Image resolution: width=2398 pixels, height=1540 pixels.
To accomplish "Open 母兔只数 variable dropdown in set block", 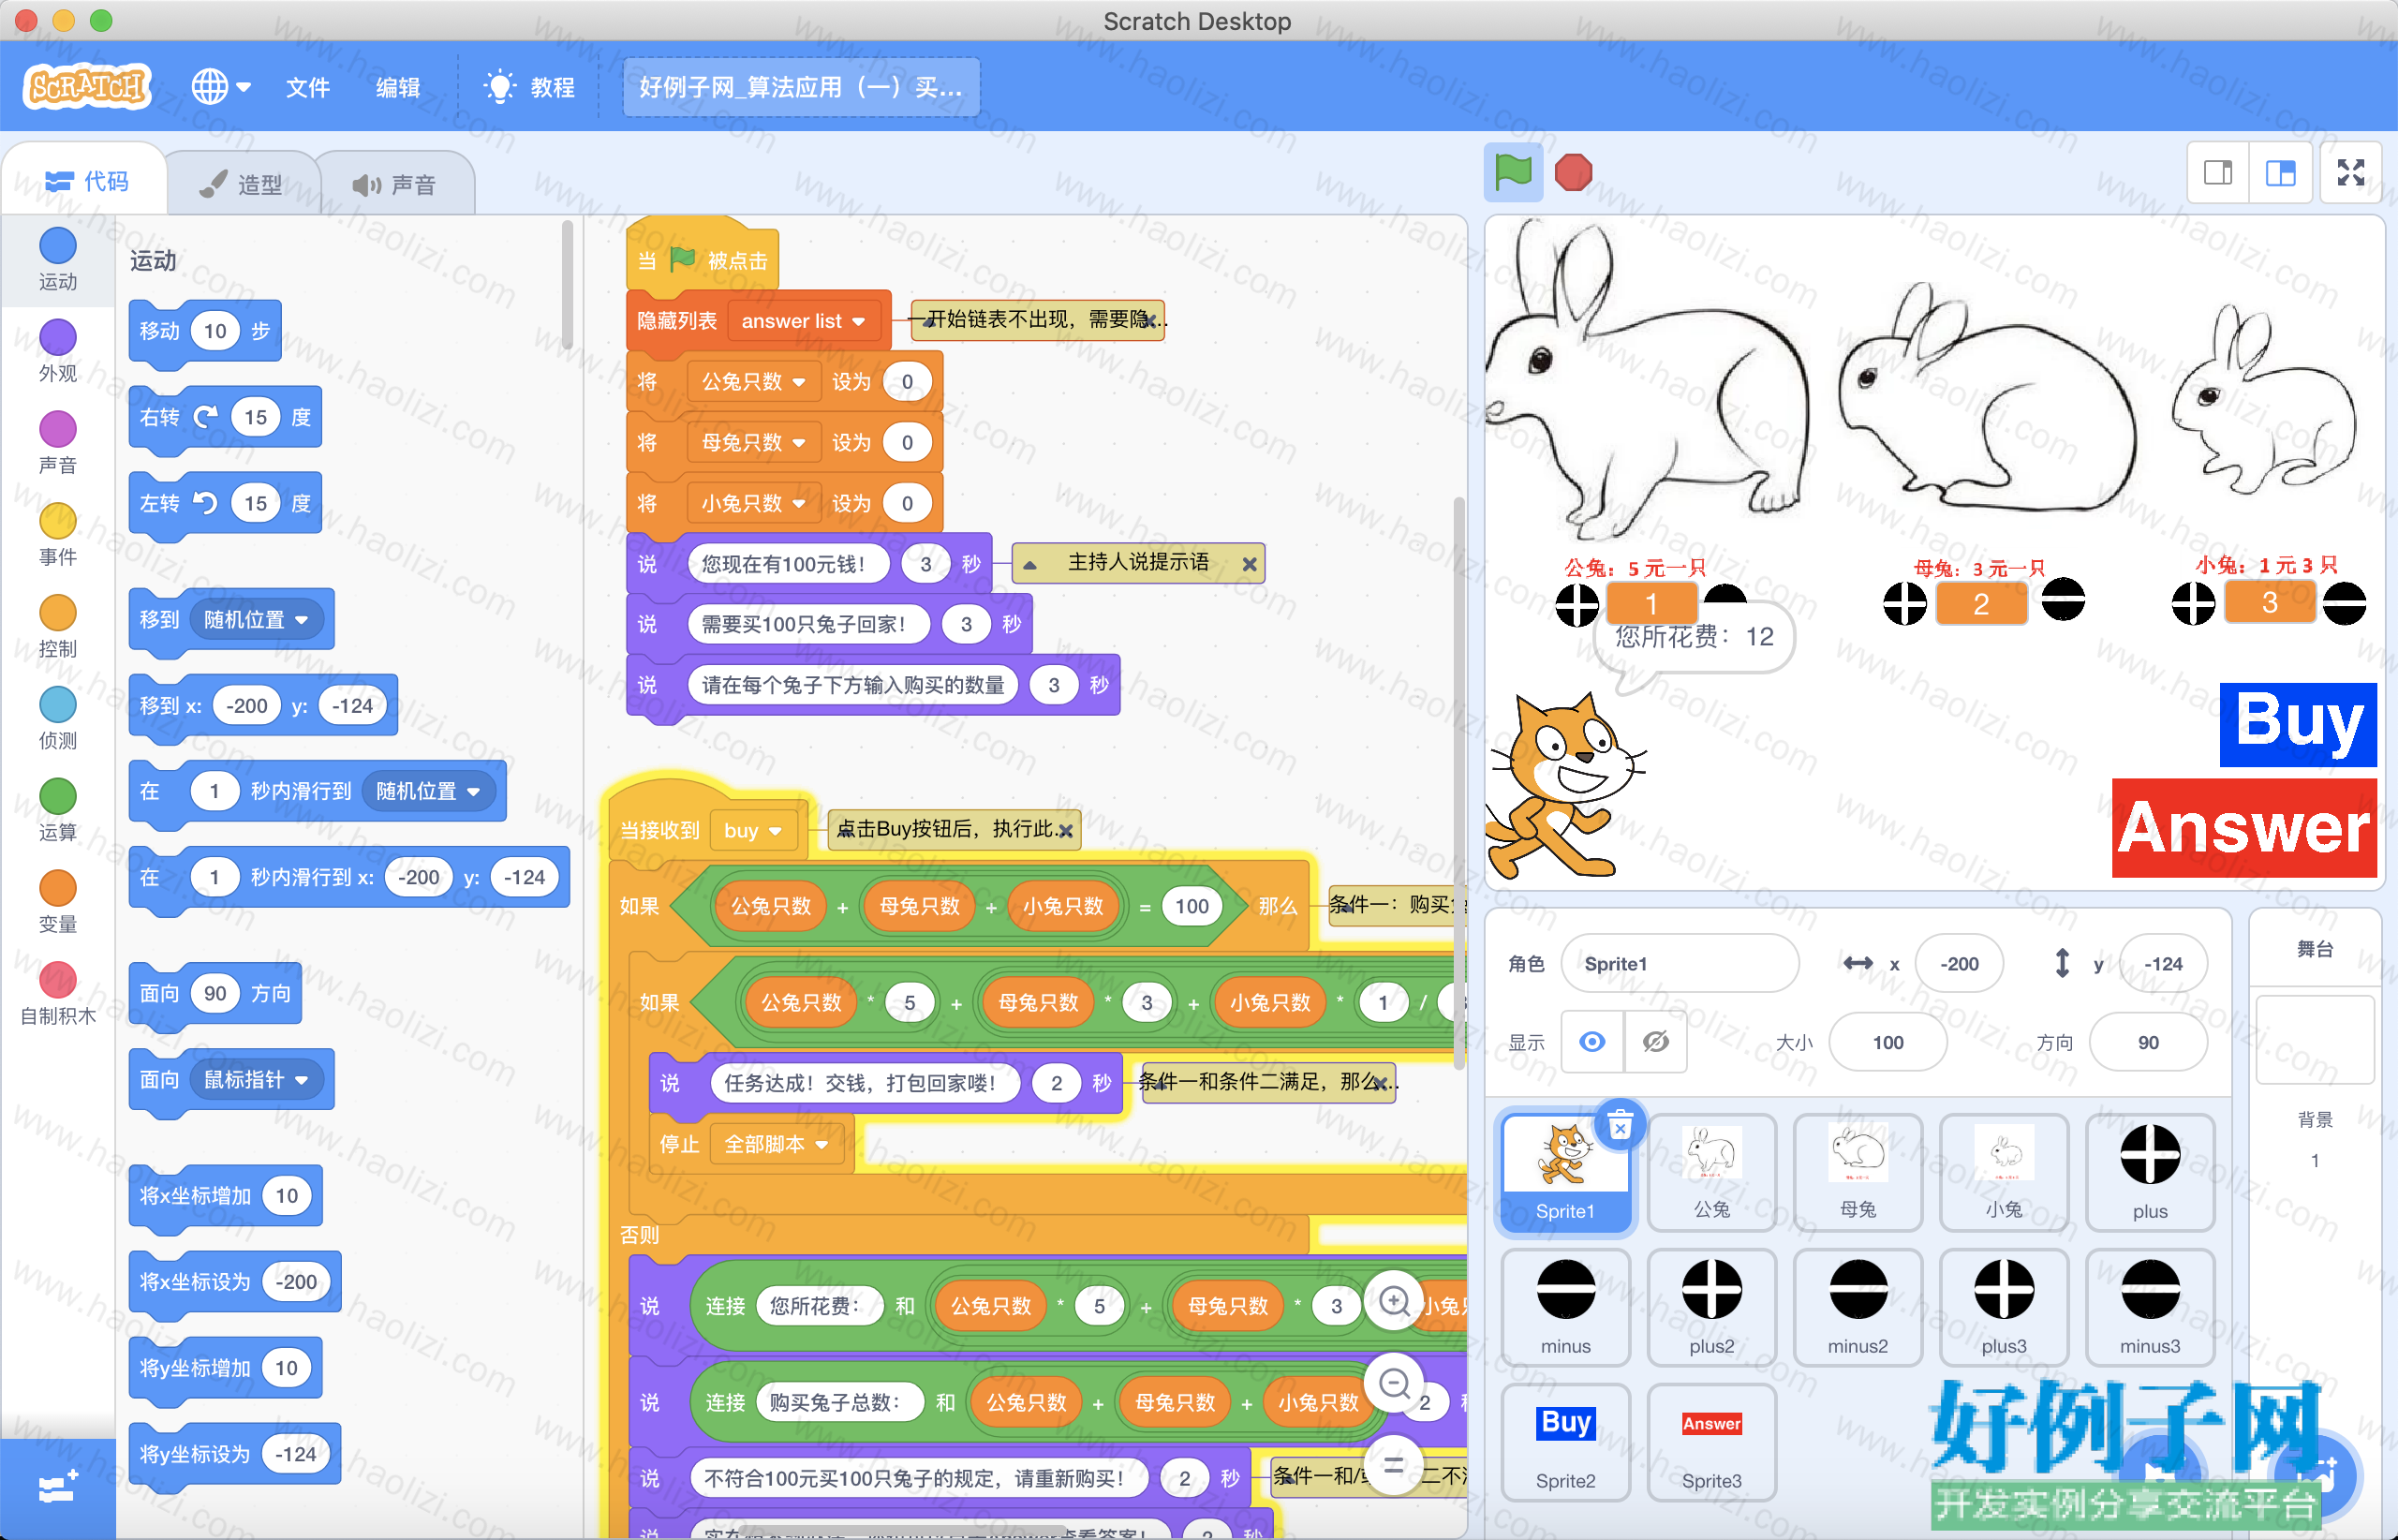I will (753, 443).
